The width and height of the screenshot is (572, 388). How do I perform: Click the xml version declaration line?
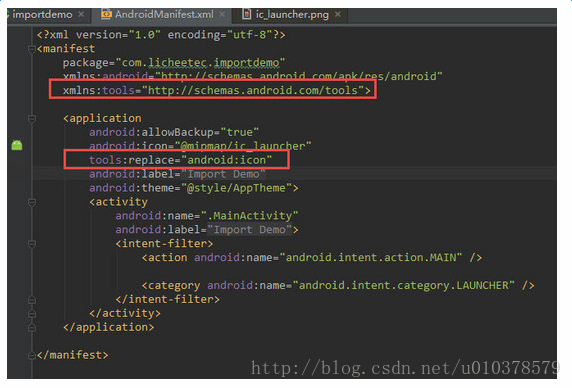(161, 35)
